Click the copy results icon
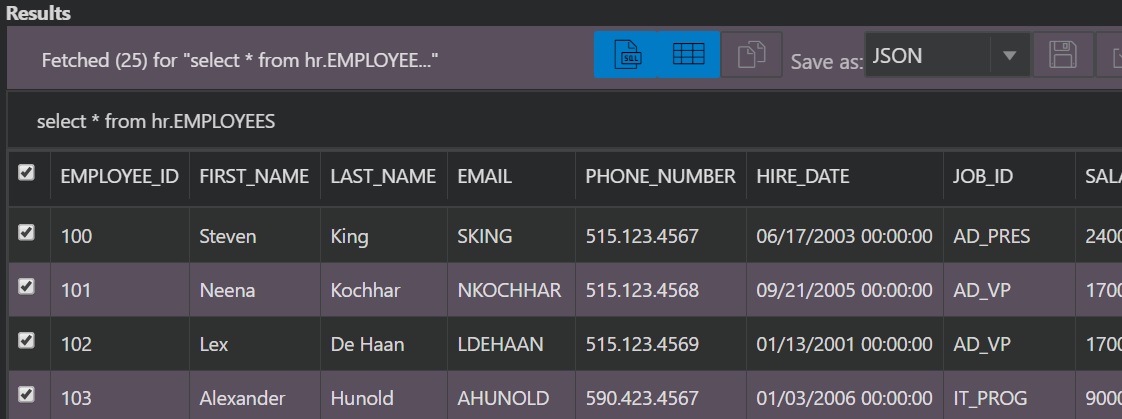 point(751,54)
